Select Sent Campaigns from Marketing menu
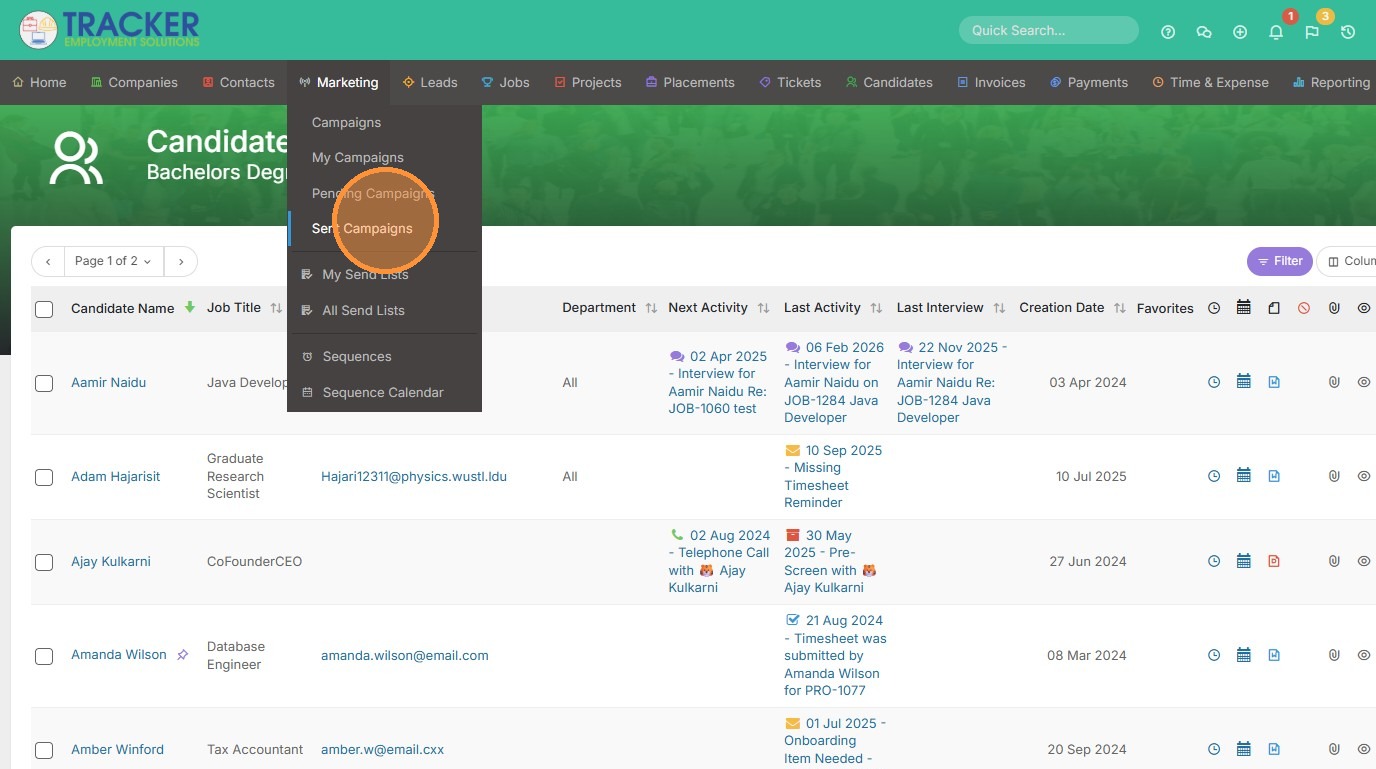Viewport: 1376px width, 769px height. pos(362,228)
